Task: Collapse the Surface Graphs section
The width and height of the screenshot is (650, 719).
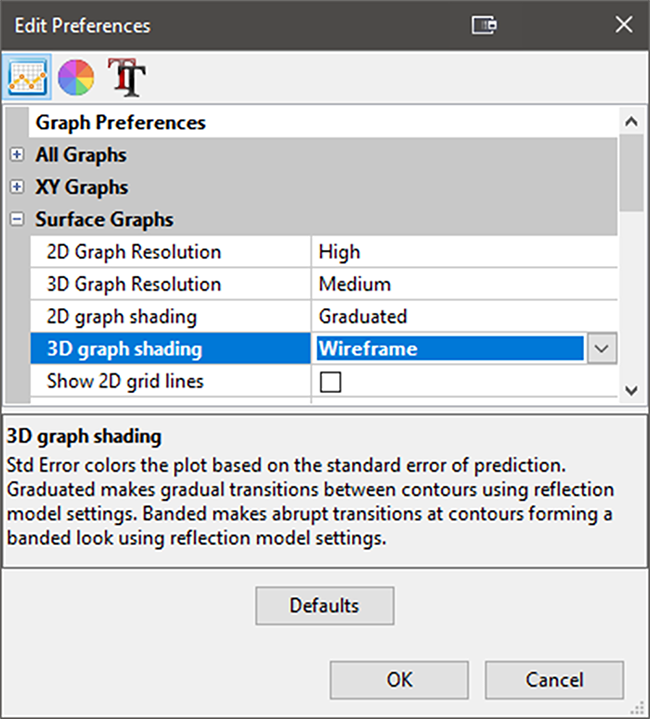Action: point(17,219)
